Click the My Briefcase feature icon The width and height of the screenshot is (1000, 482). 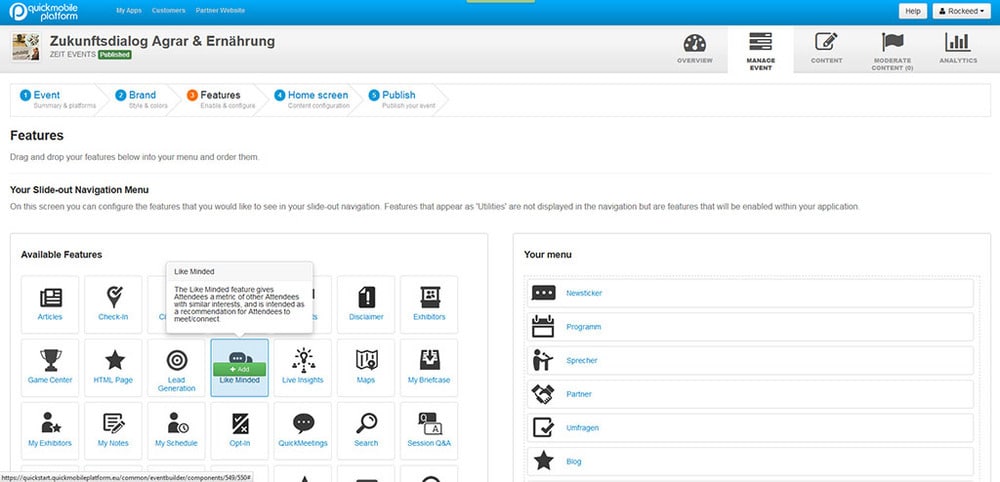tap(429, 360)
